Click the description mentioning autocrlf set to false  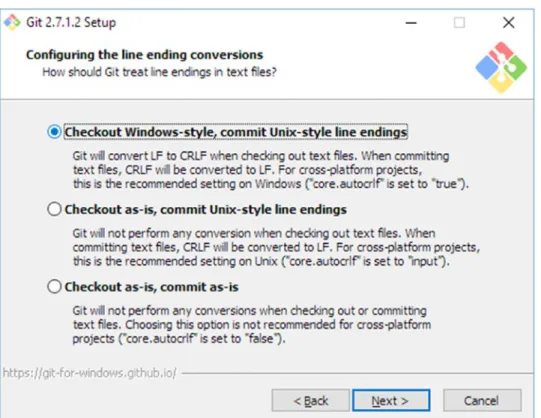252,324
